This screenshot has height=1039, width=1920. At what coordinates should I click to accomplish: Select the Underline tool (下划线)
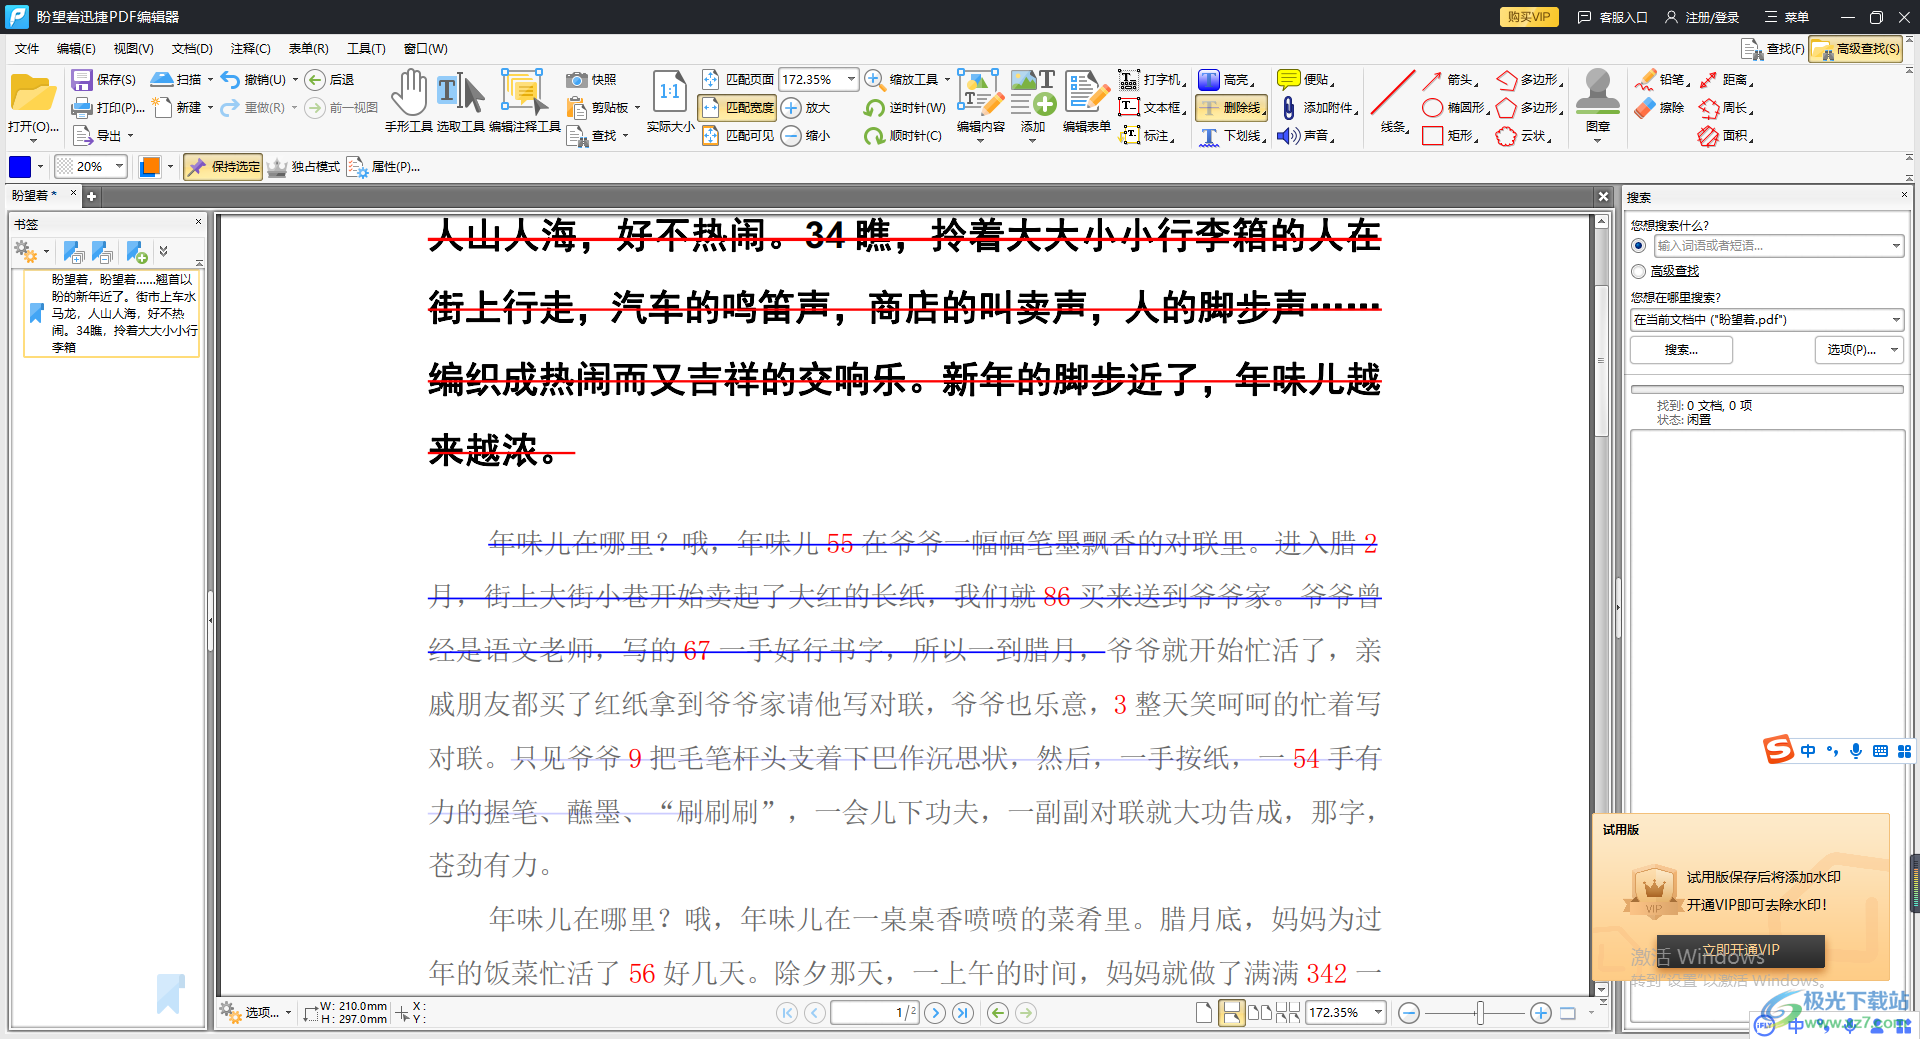1232,135
